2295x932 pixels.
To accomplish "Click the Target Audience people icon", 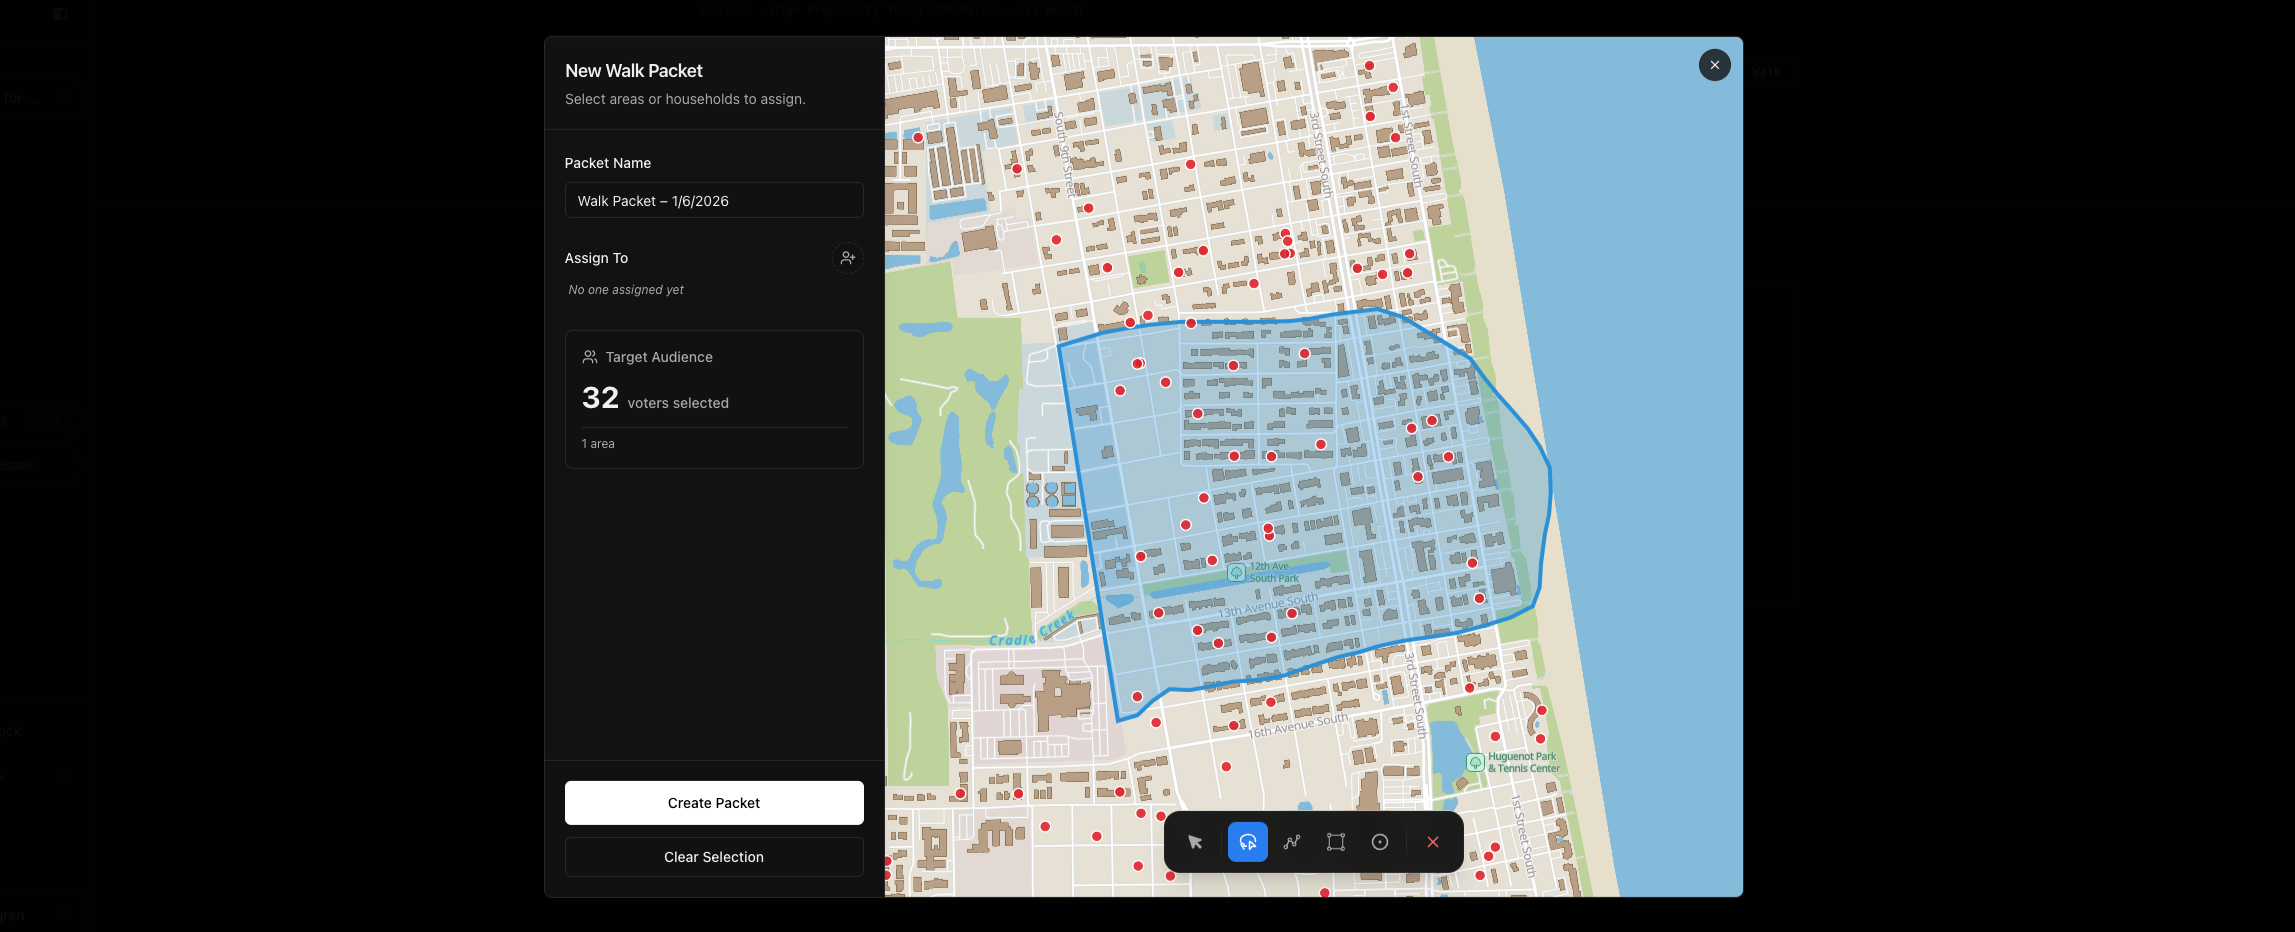I will tap(590, 356).
